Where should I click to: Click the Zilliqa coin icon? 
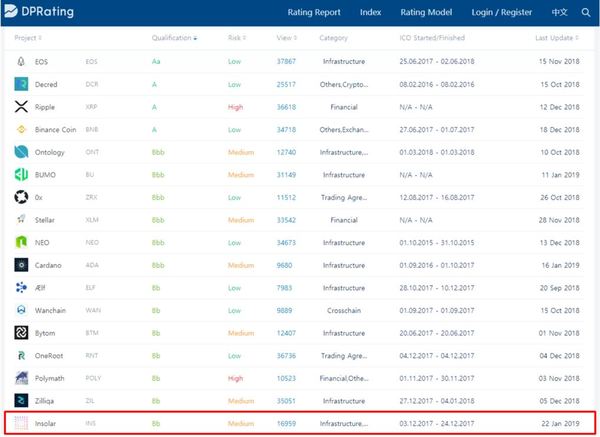click(x=21, y=400)
